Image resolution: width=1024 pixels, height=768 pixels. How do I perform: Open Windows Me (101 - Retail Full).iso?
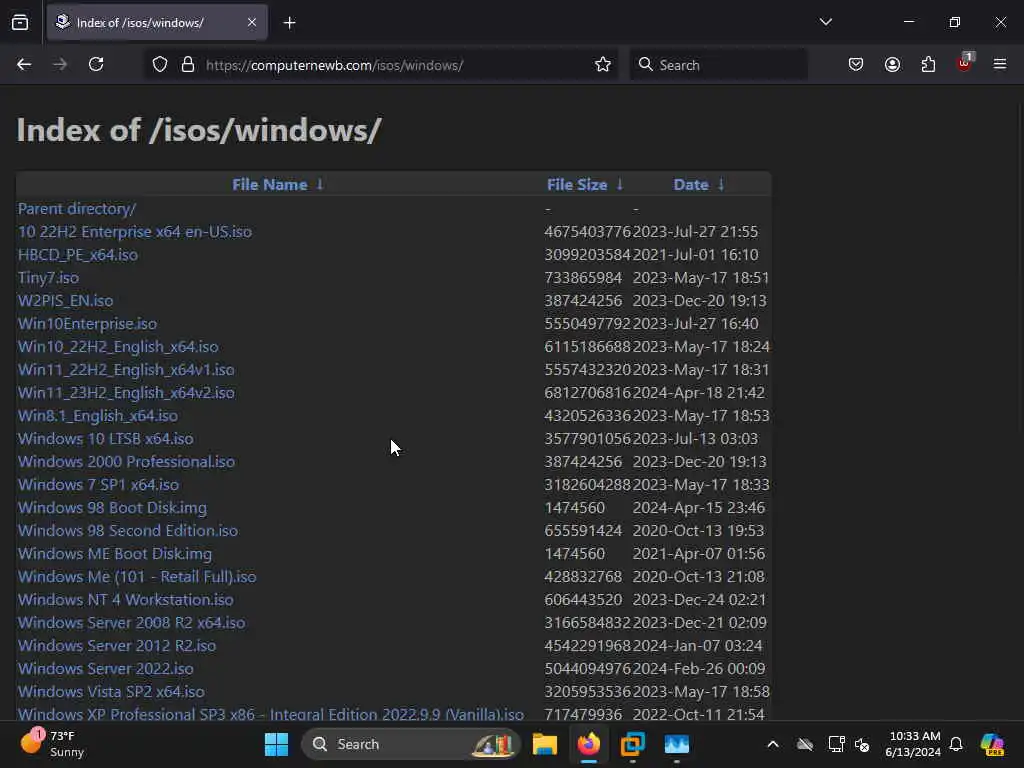(x=137, y=577)
